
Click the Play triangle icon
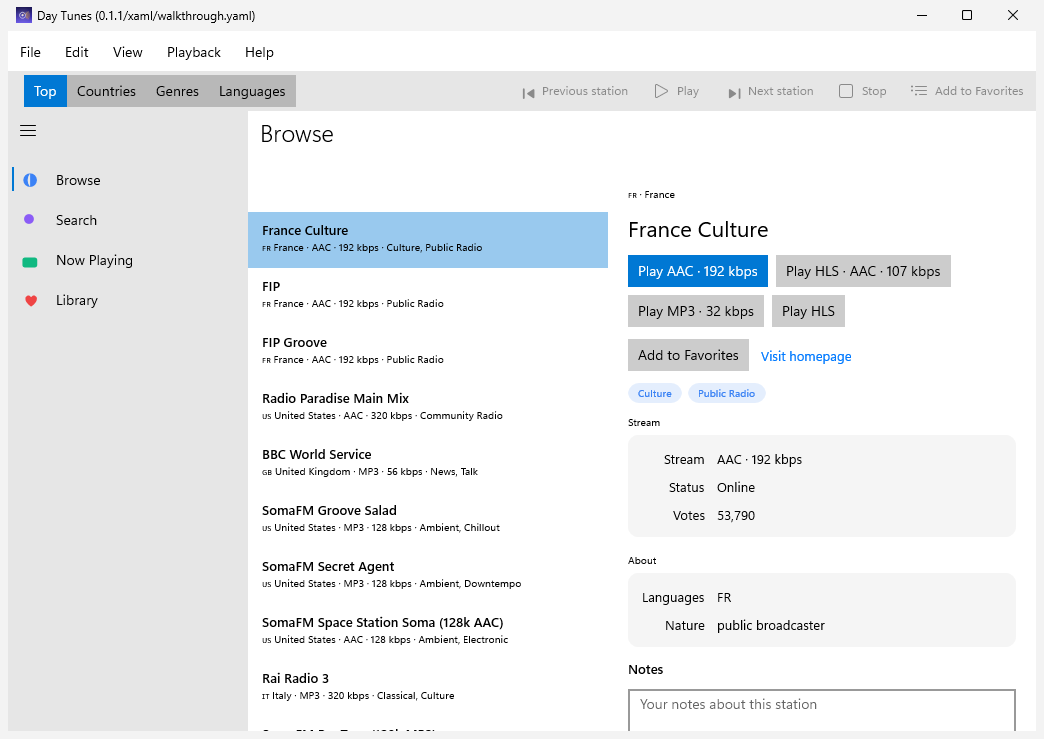[661, 91]
